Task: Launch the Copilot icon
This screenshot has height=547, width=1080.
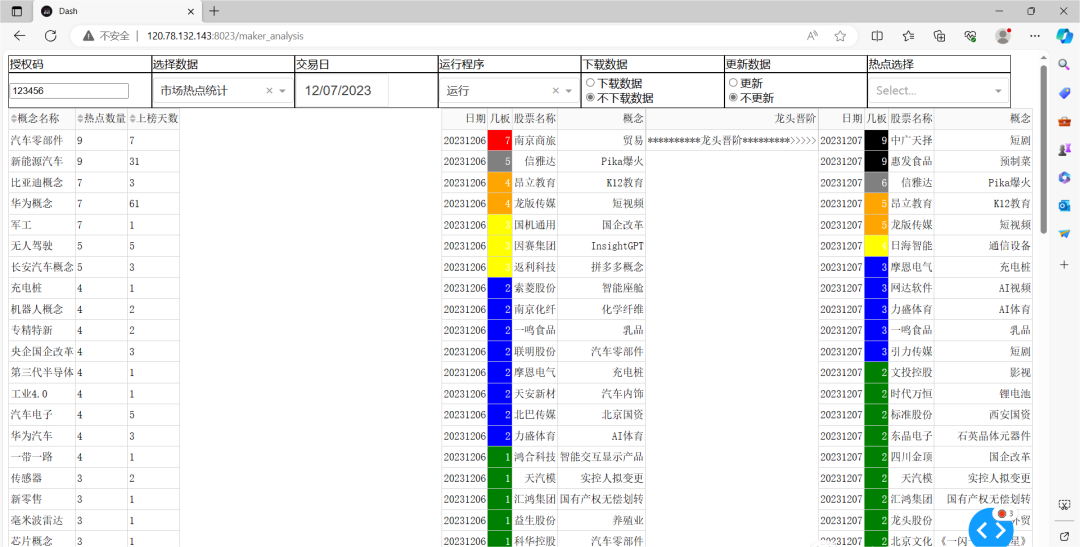Action: click(x=1064, y=36)
